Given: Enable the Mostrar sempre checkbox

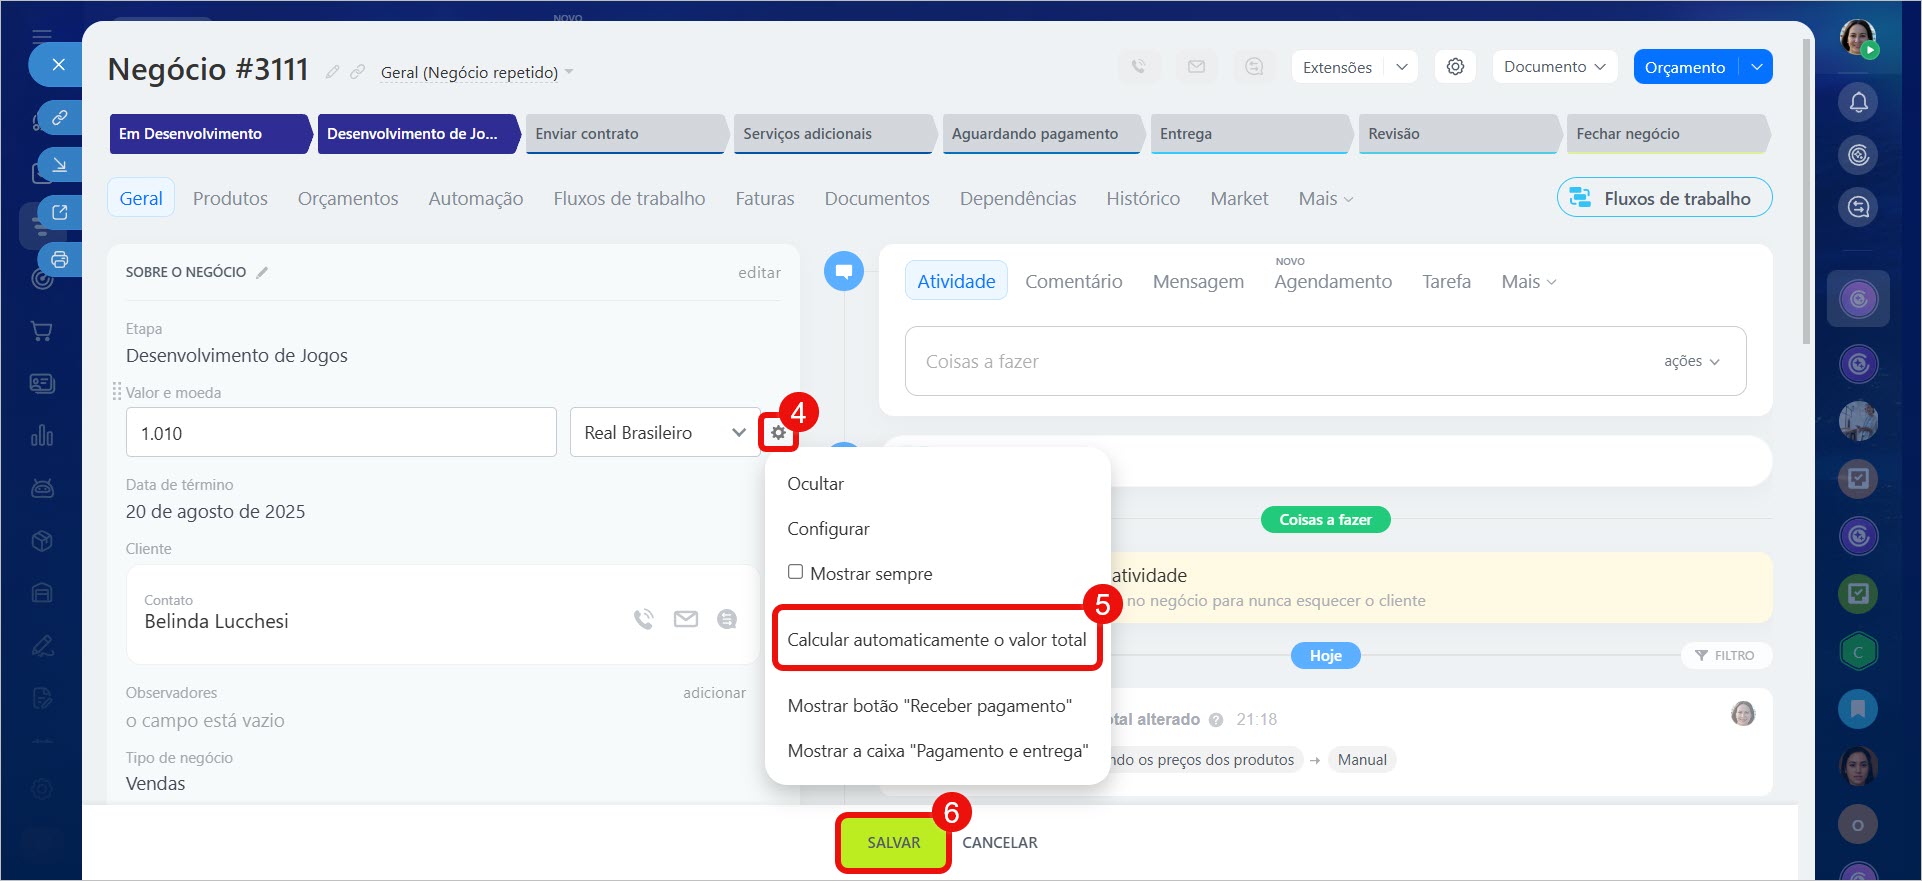Looking at the screenshot, I should (796, 573).
